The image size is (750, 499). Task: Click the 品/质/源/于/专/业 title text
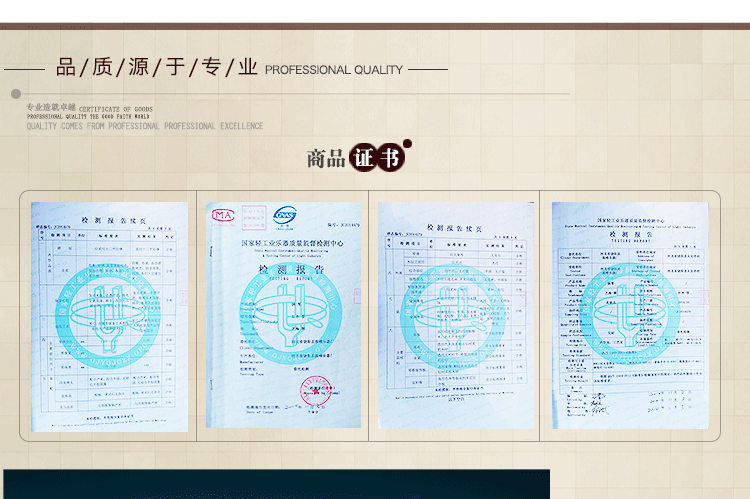click(x=156, y=67)
